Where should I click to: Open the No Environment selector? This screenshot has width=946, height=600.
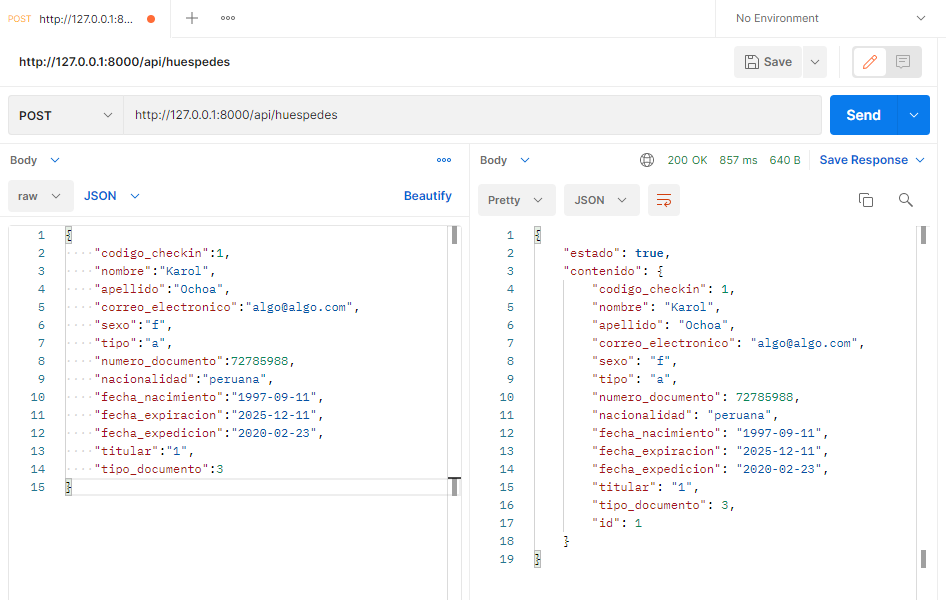coord(830,18)
